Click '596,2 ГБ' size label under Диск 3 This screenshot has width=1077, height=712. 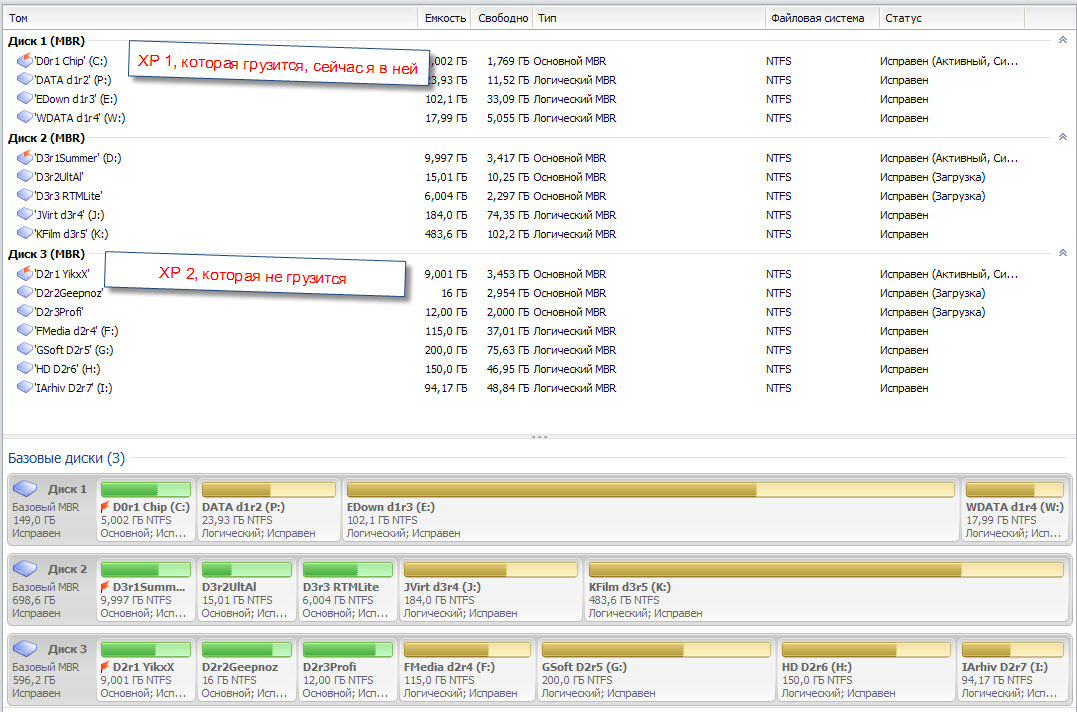point(34,680)
